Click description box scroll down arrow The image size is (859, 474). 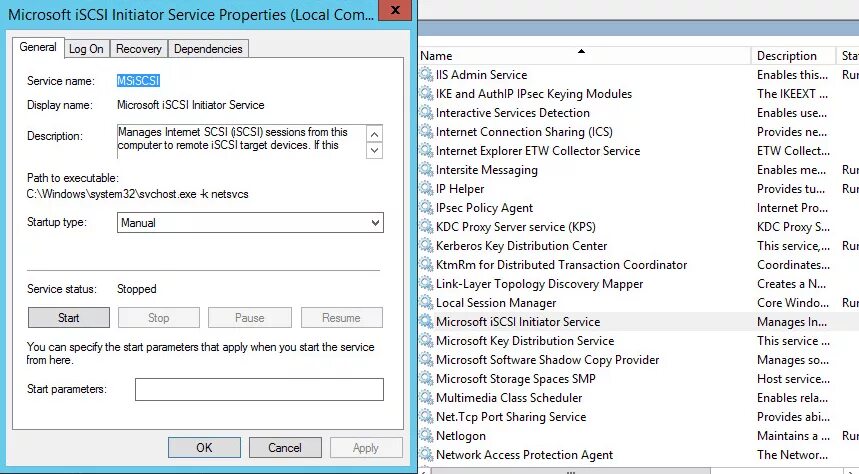(x=374, y=150)
